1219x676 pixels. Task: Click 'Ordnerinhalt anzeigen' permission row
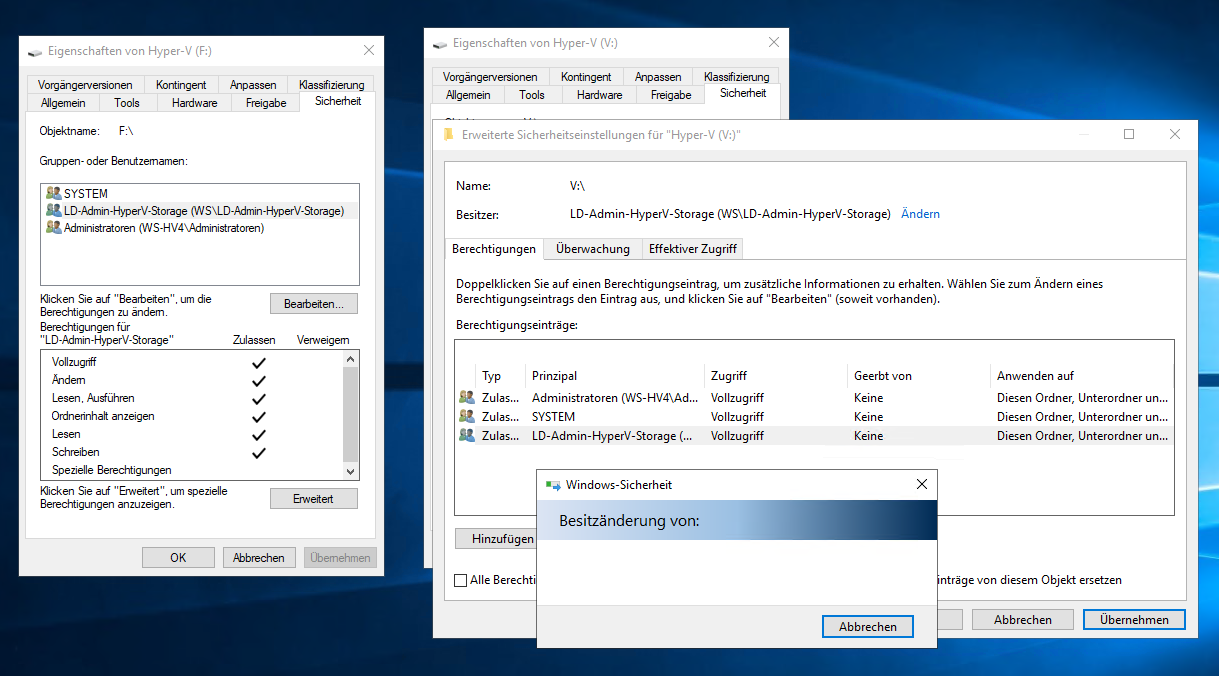(x=192, y=416)
